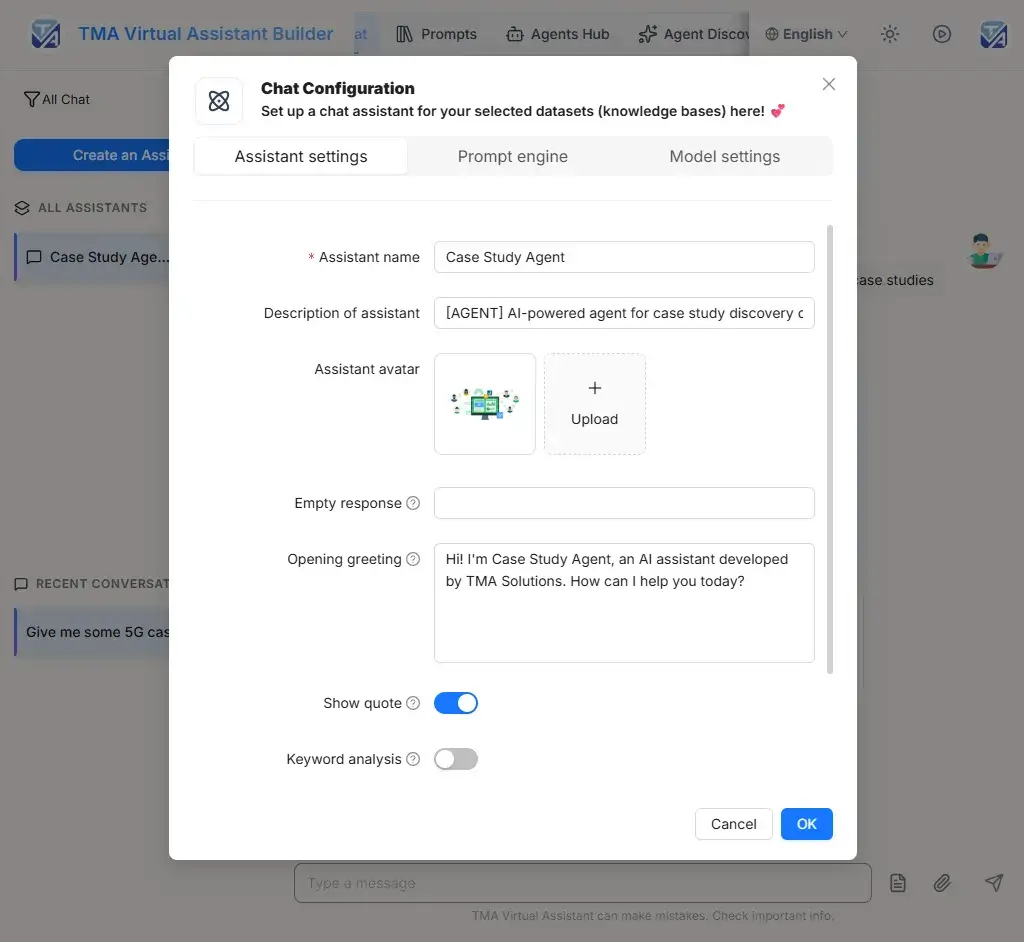Image resolution: width=1024 pixels, height=942 pixels.
Task: Confirm settings with the OK button
Action: coord(806,823)
